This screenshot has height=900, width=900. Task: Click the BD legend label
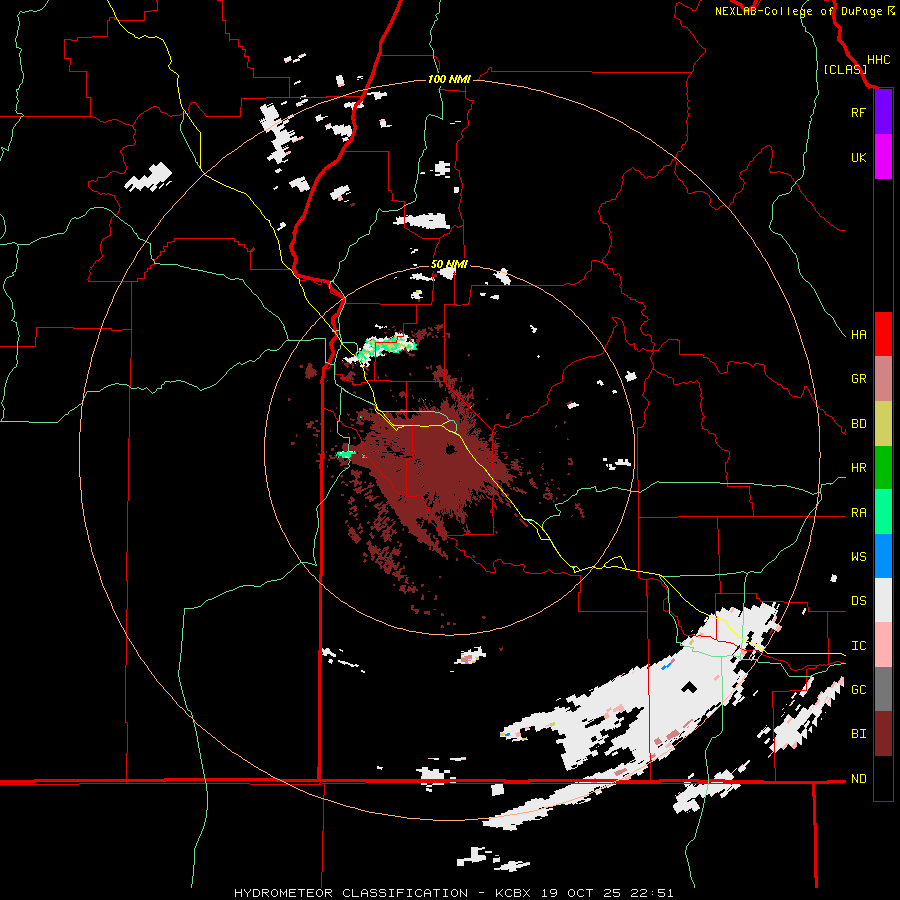point(858,424)
